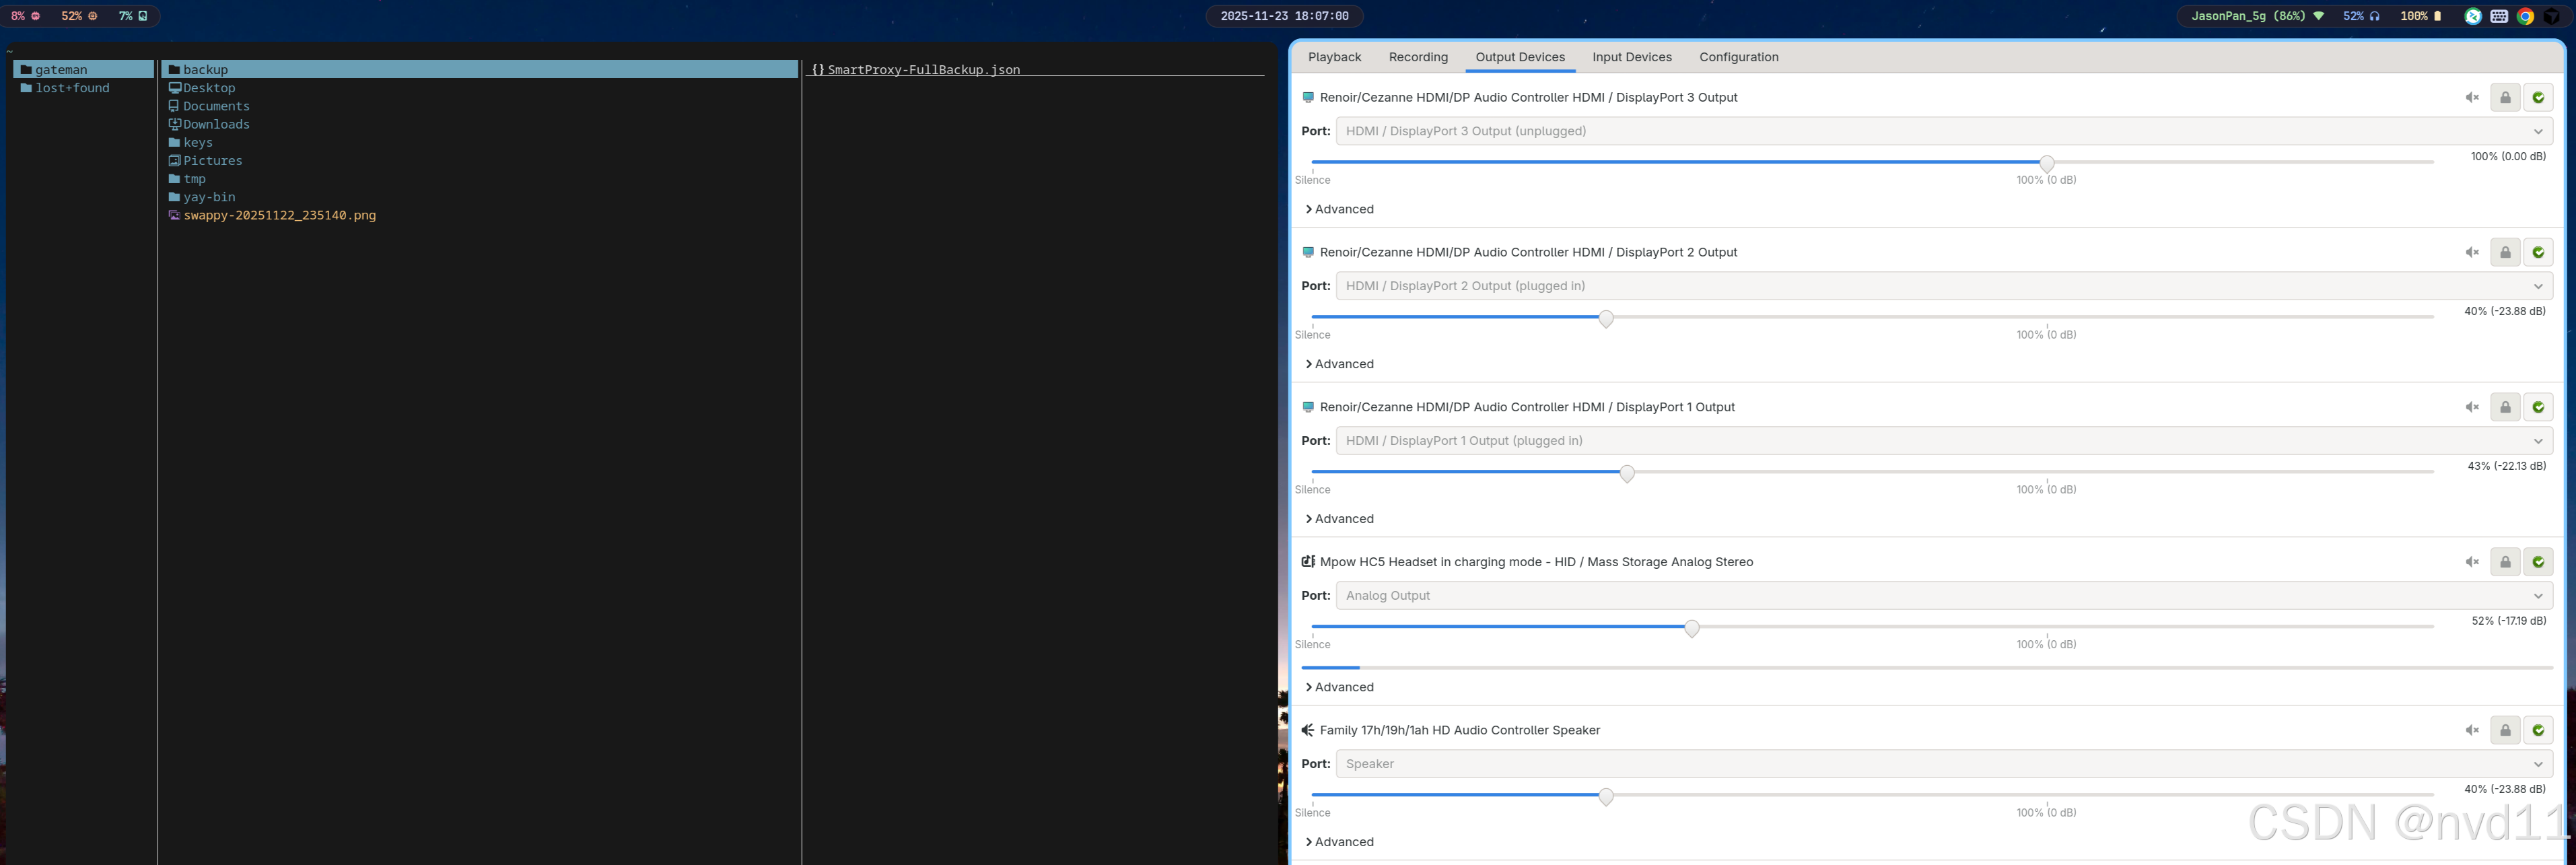Click the keyboard icon in top bar
2576x865 pixels.
[2499, 16]
